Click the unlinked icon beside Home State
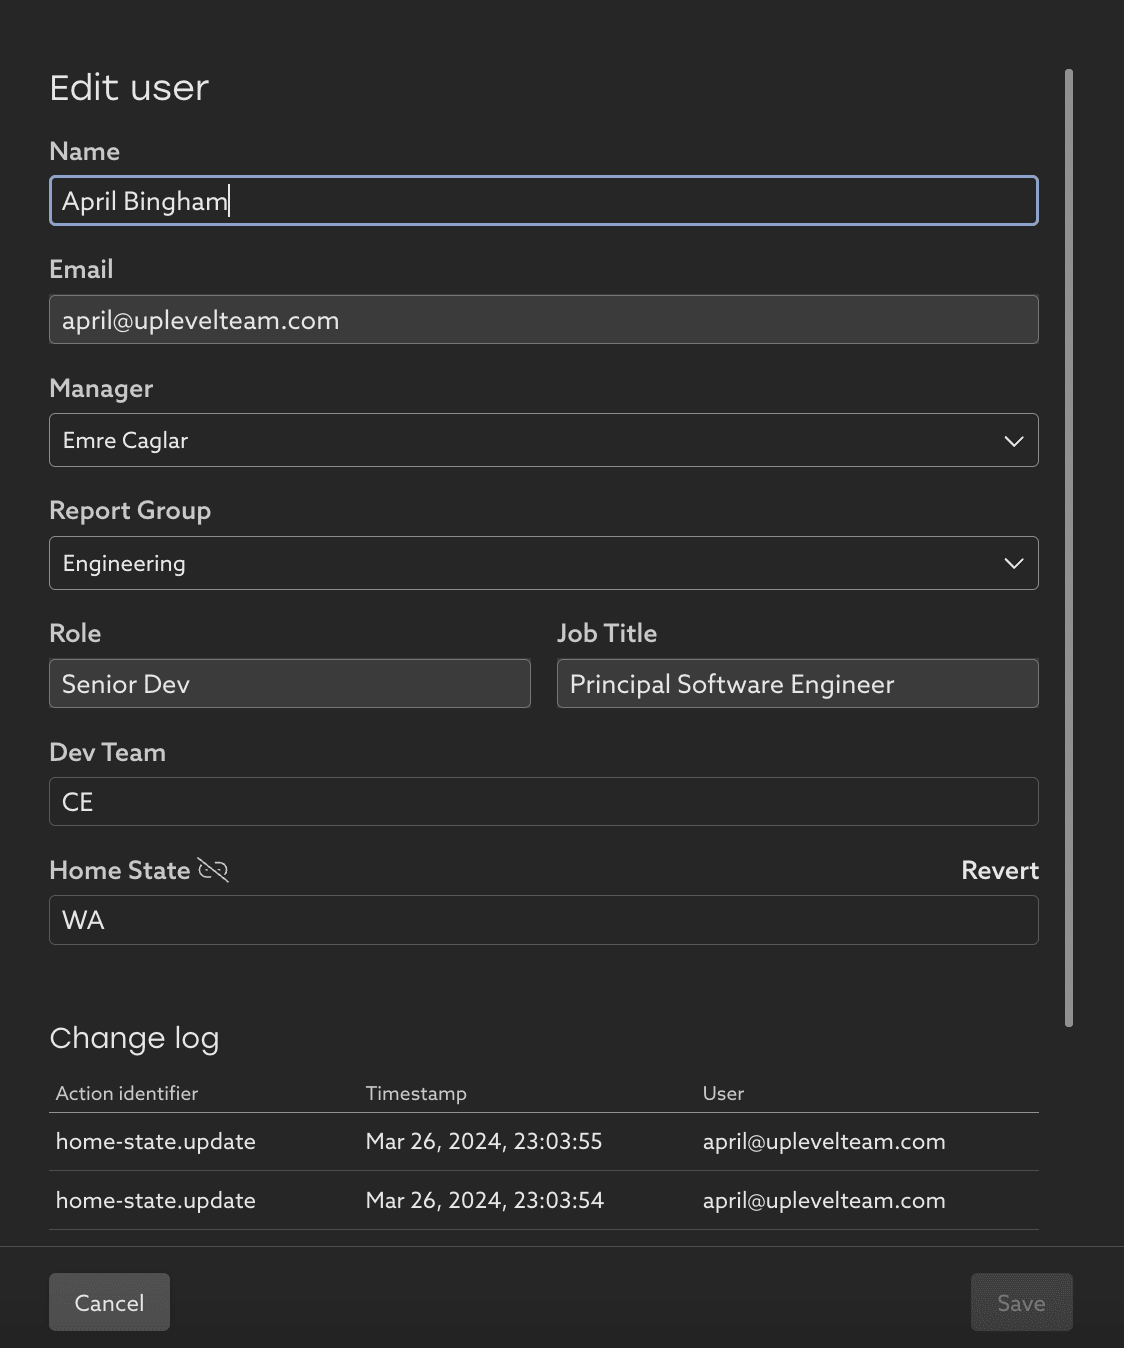This screenshot has width=1124, height=1348. [213, 870]
